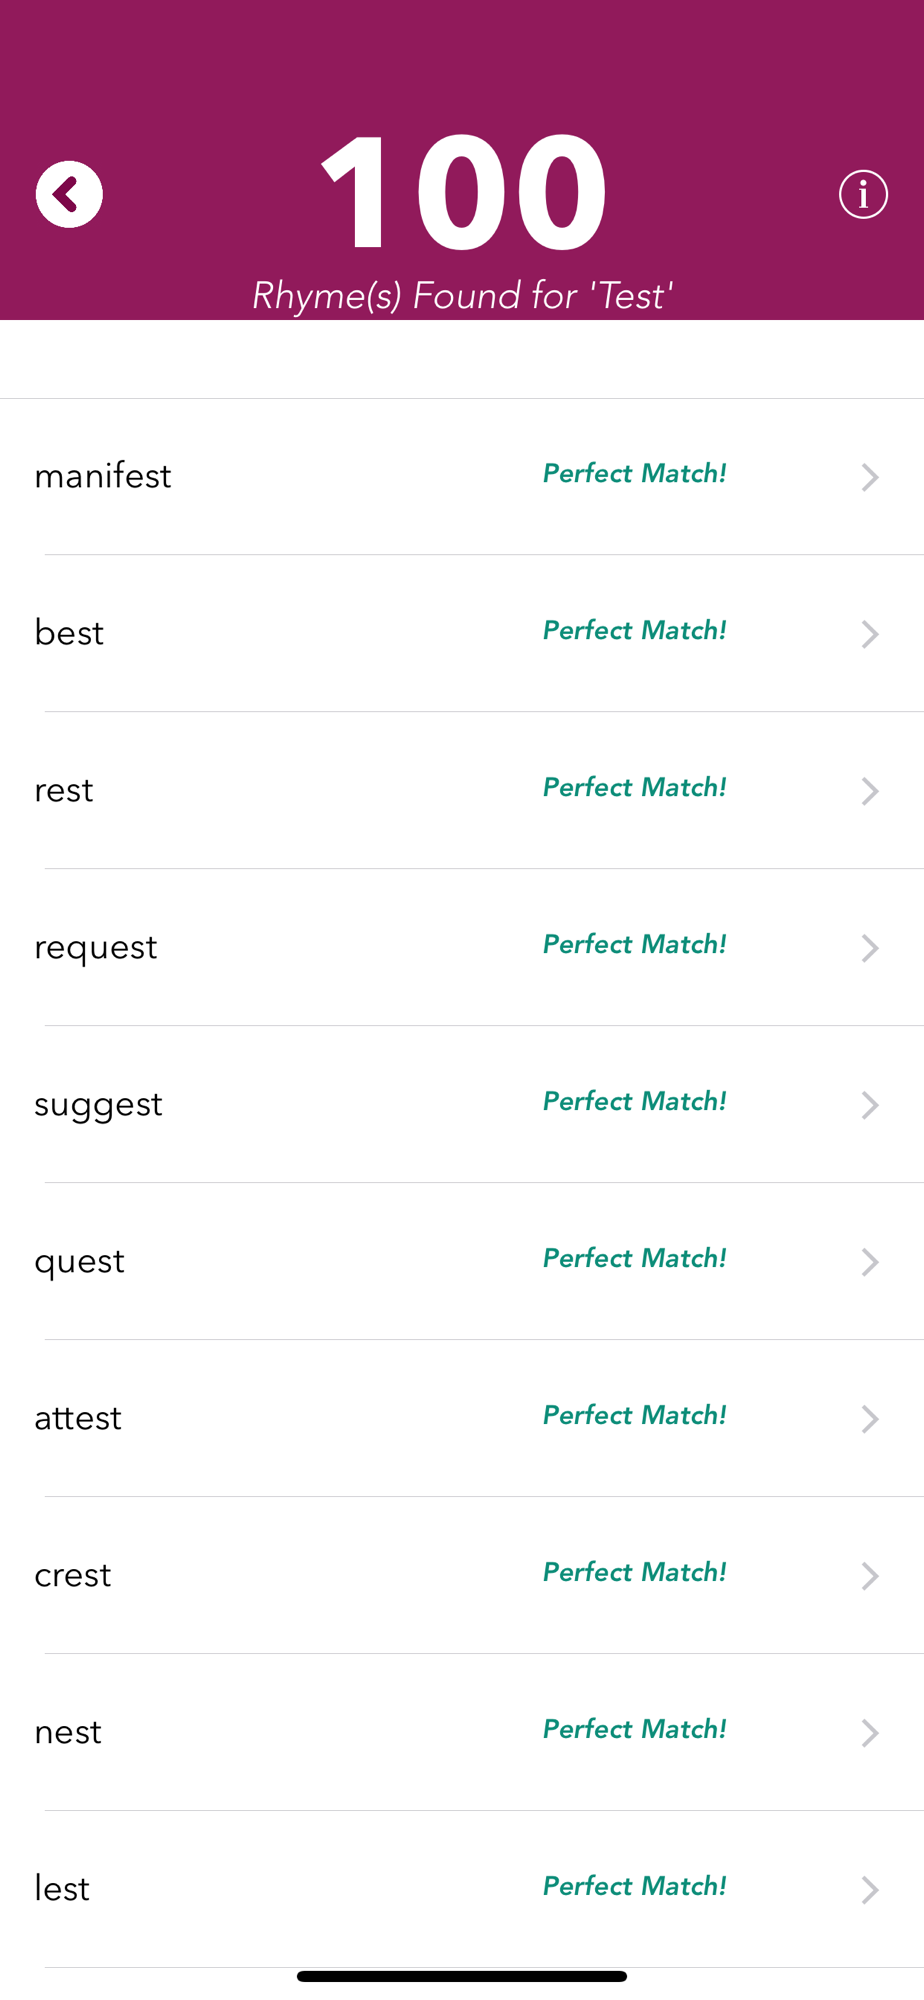Viewport: 924px width, 2000px height.
Task: Tap the word 'quest'
Action: (80, 1261)
